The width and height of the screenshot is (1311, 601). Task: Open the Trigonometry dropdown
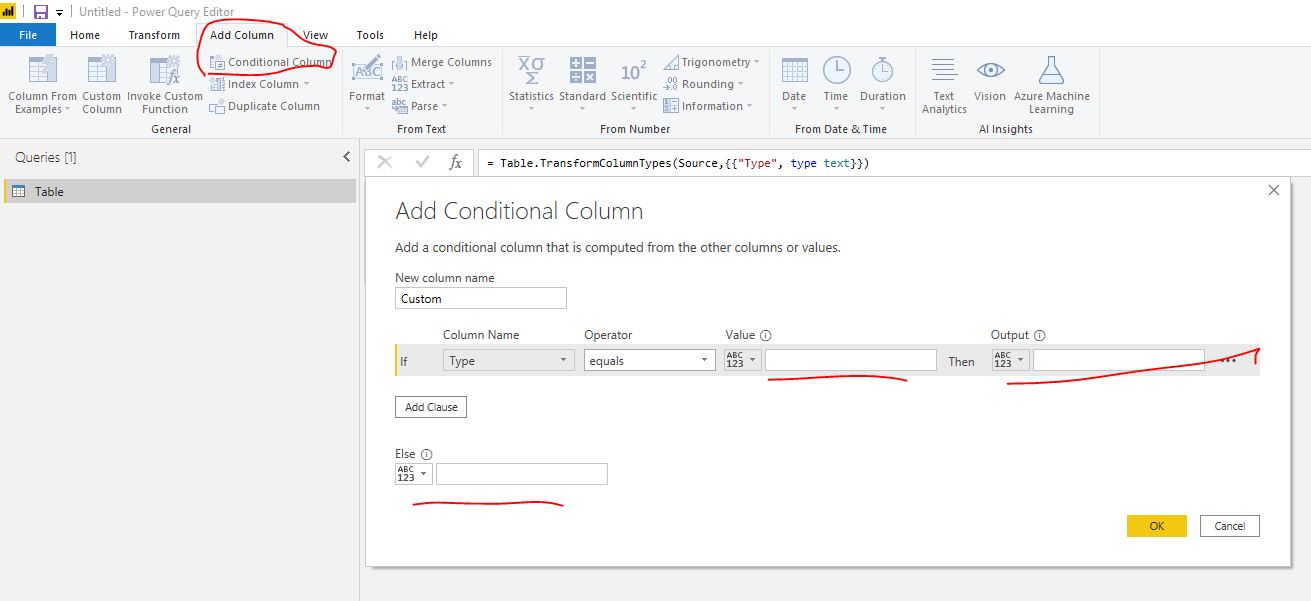pos(711,62)
